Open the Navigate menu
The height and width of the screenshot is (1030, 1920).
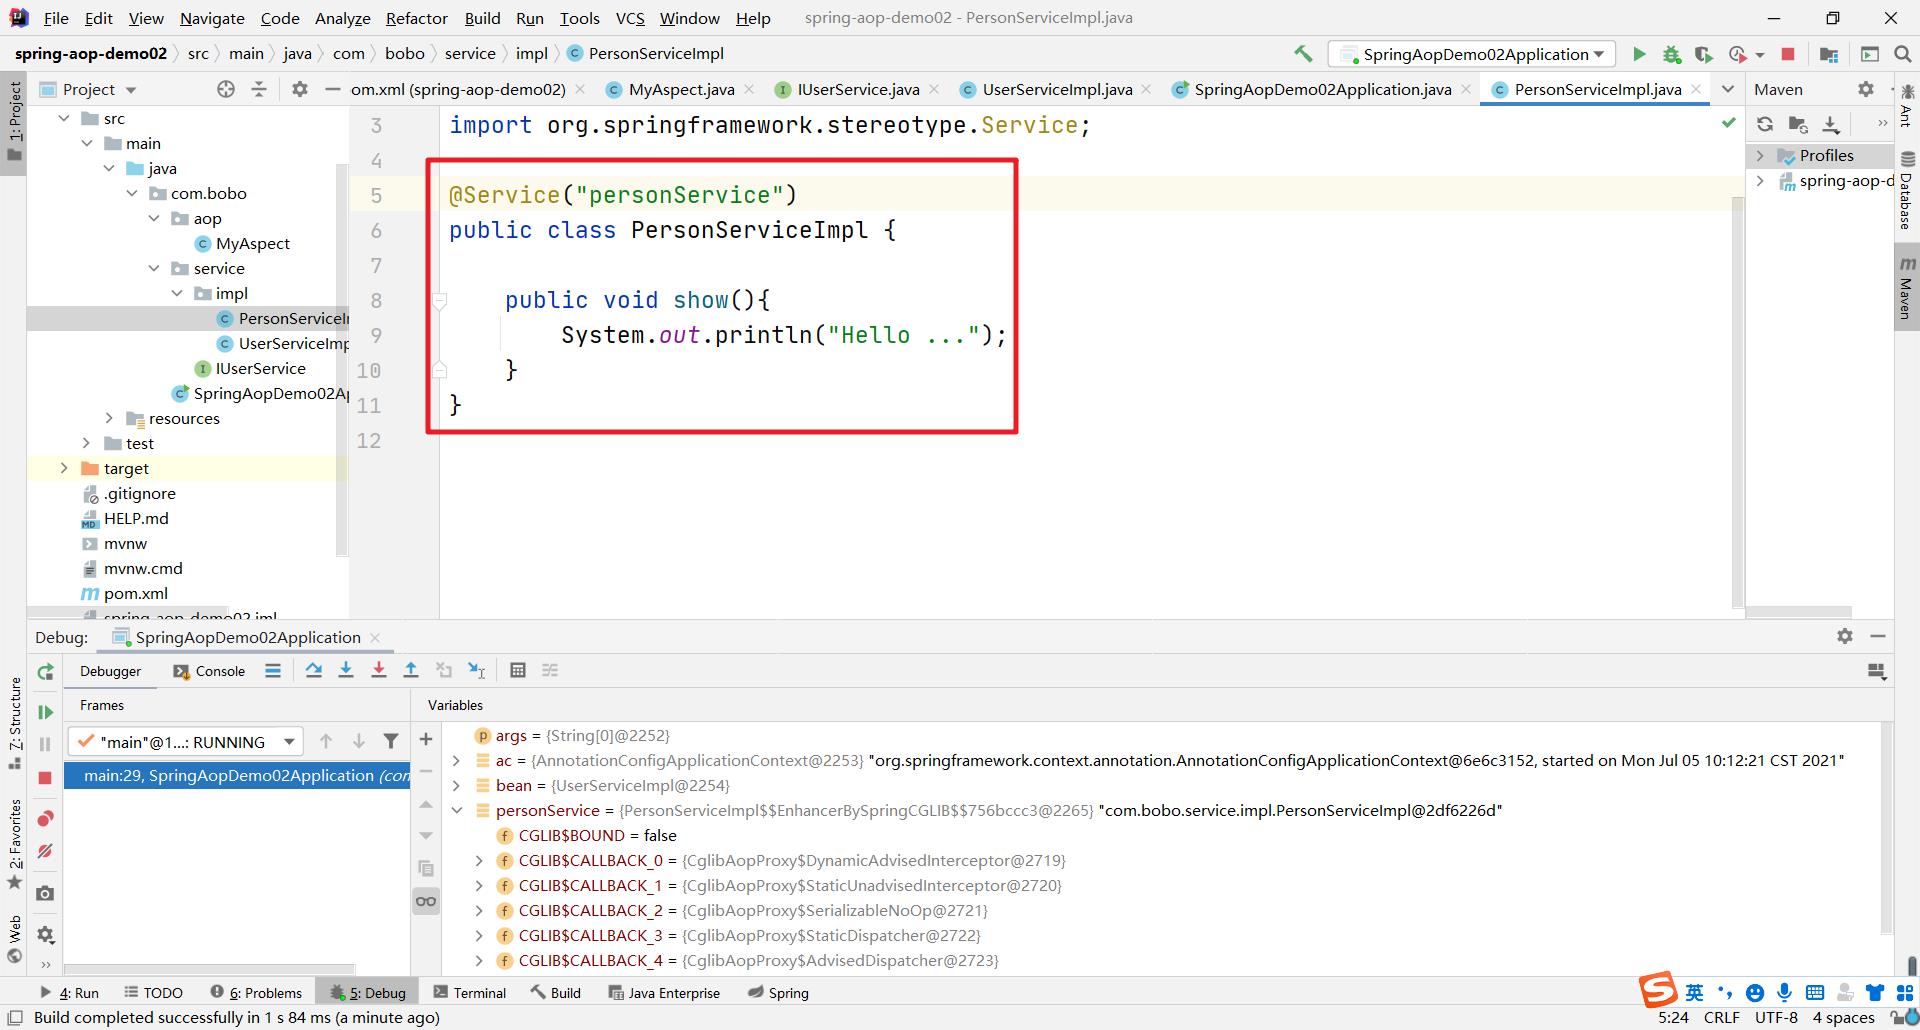212,18
